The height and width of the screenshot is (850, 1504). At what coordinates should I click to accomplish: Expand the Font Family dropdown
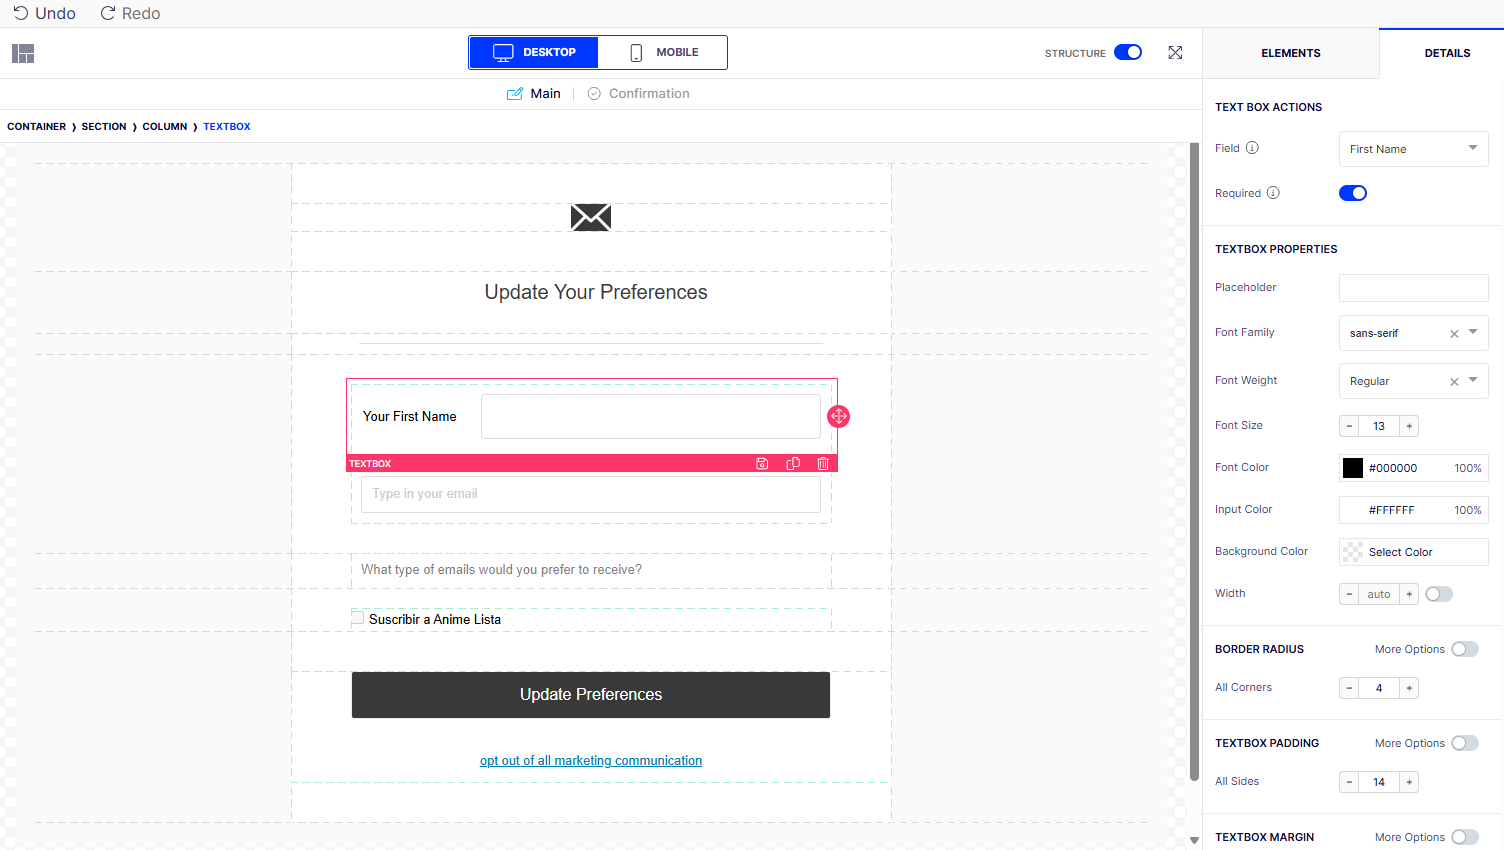coord(1473,332)
